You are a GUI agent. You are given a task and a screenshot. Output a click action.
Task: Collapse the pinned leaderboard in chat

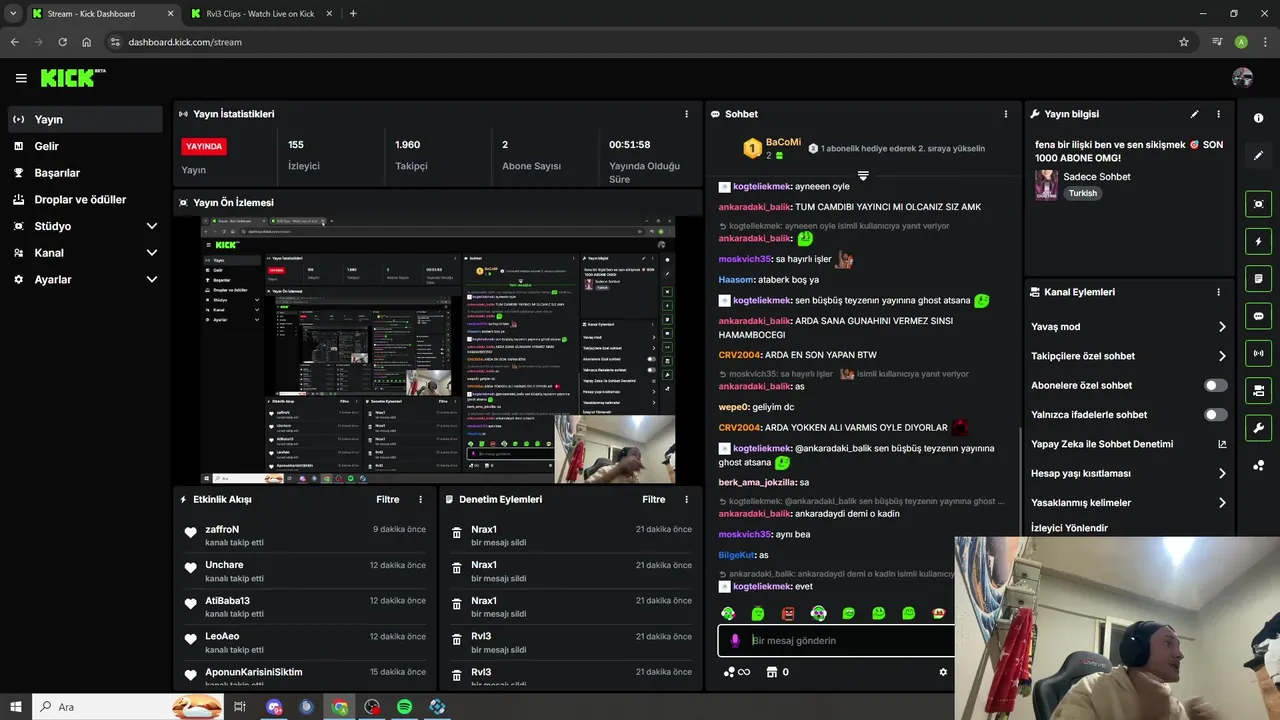(863, 176)
